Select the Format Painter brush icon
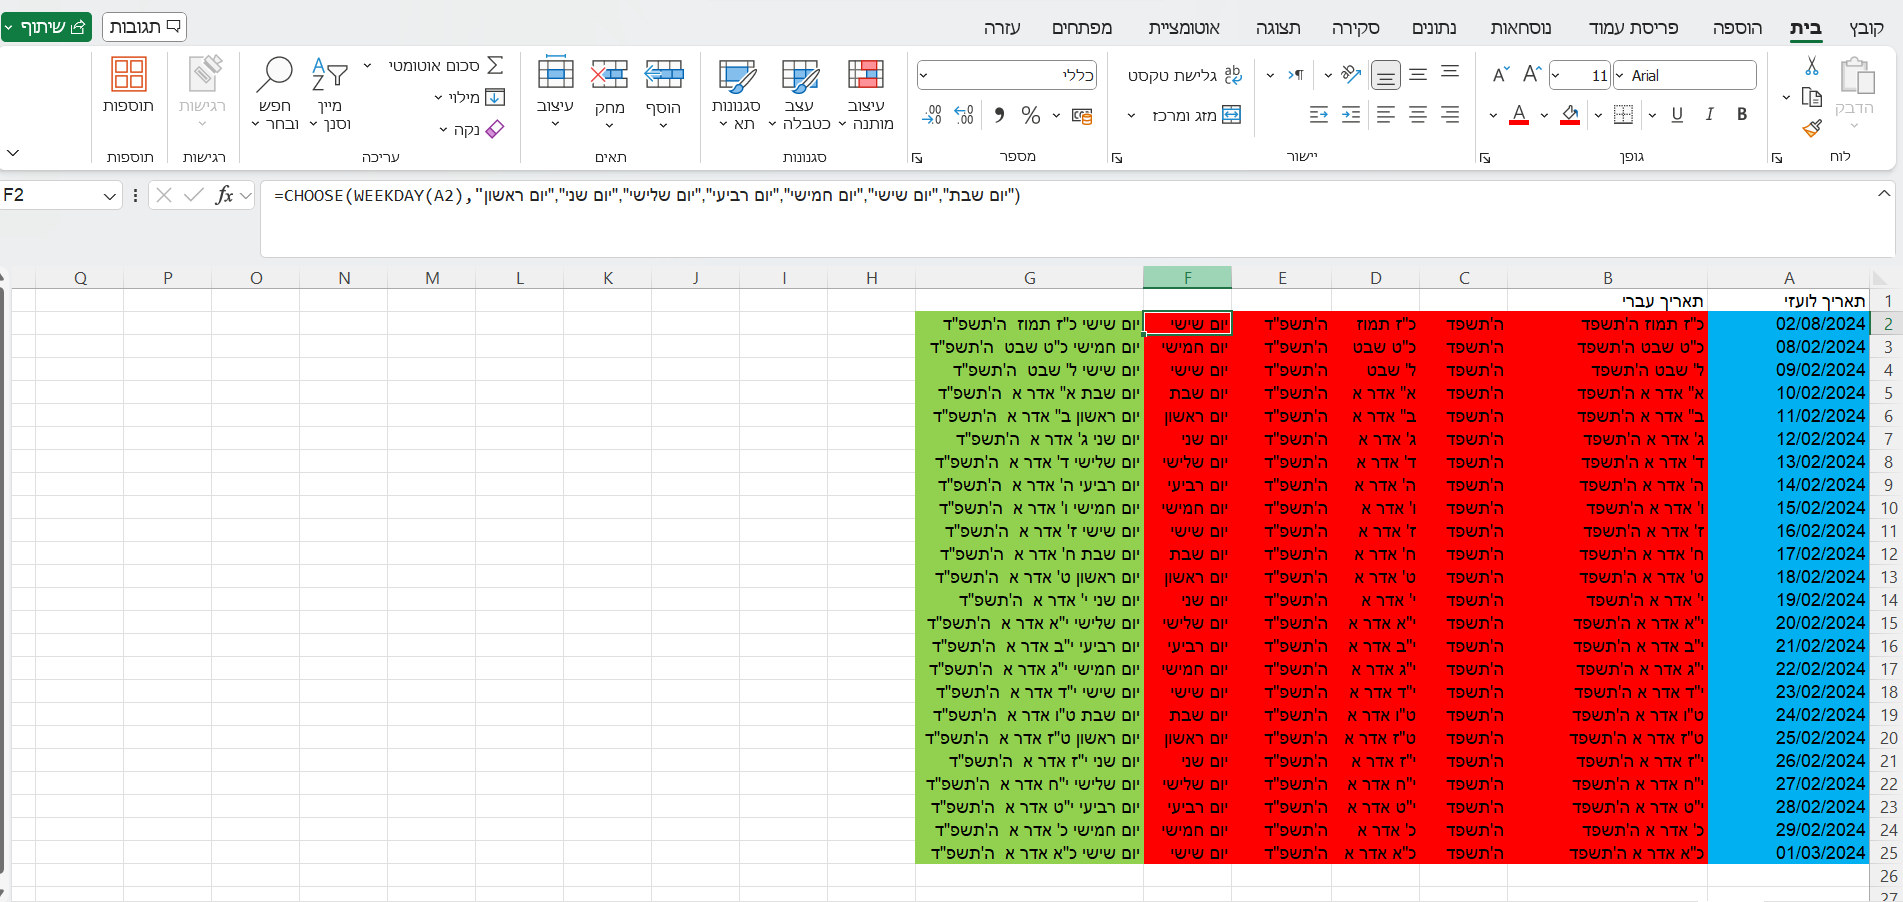The width and height of the screenshot is (1903, 902). coord(1812,128)
